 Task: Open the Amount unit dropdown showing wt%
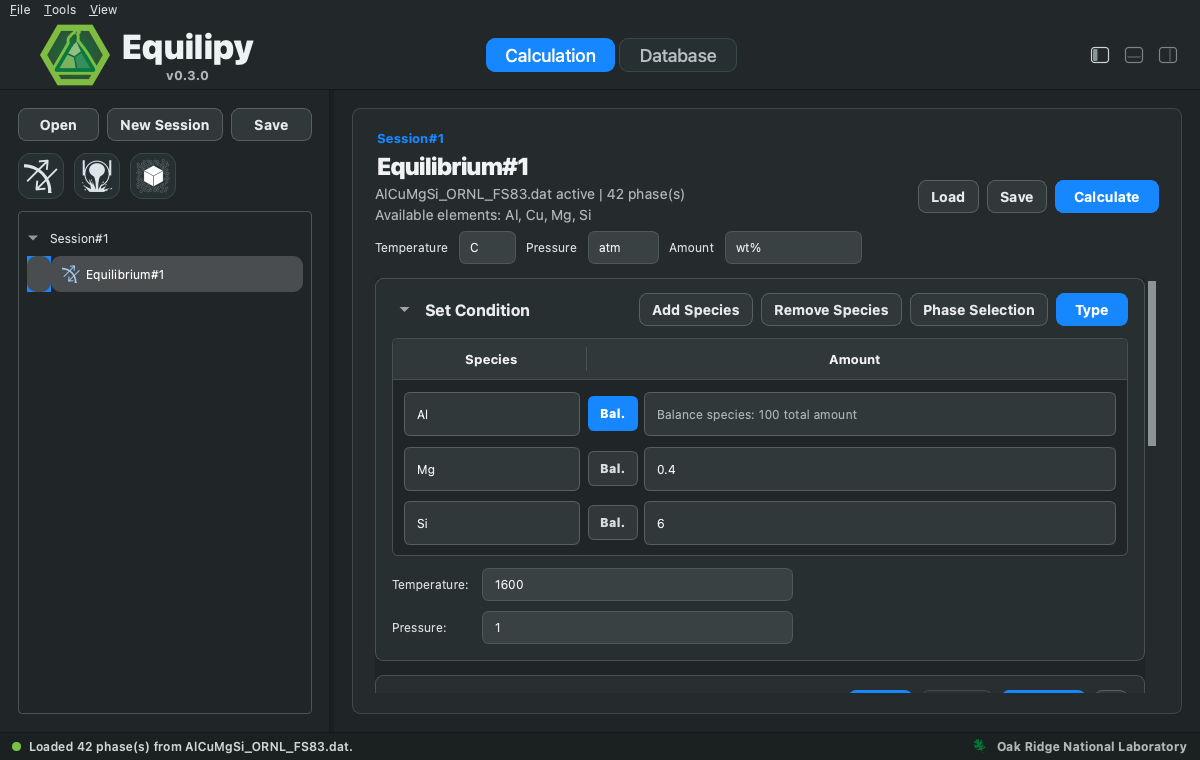click(x=793, y=247)
